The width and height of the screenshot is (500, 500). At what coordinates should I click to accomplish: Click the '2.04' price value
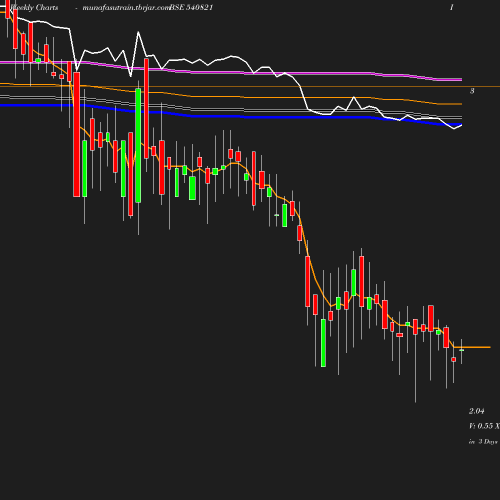coord(476,411)
